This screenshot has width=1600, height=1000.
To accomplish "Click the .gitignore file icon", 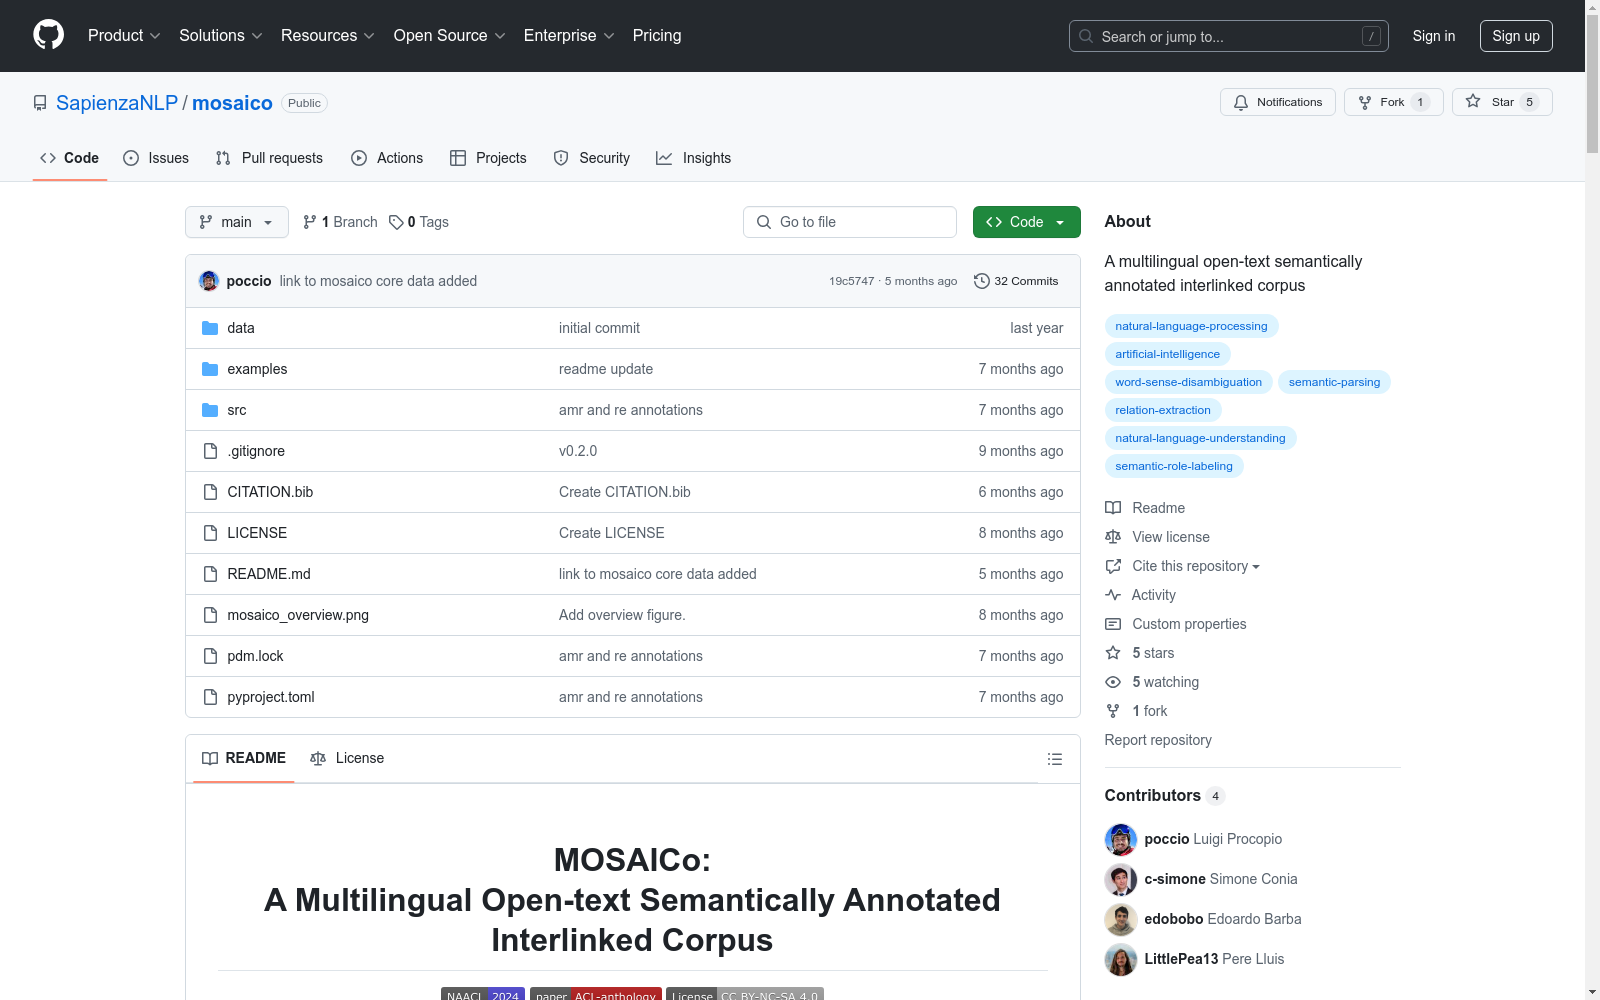I will point(210,451).
